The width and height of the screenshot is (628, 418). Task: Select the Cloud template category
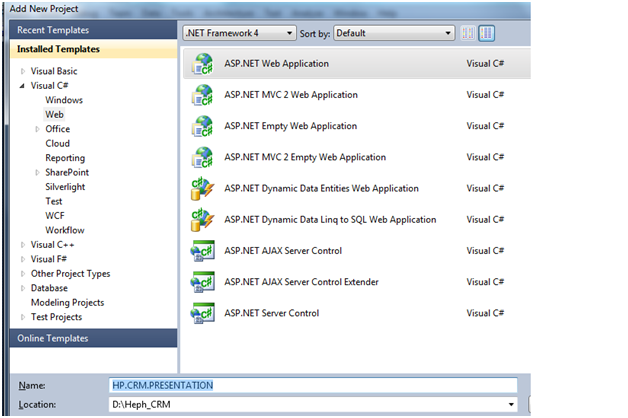click(x=58, y=143)
